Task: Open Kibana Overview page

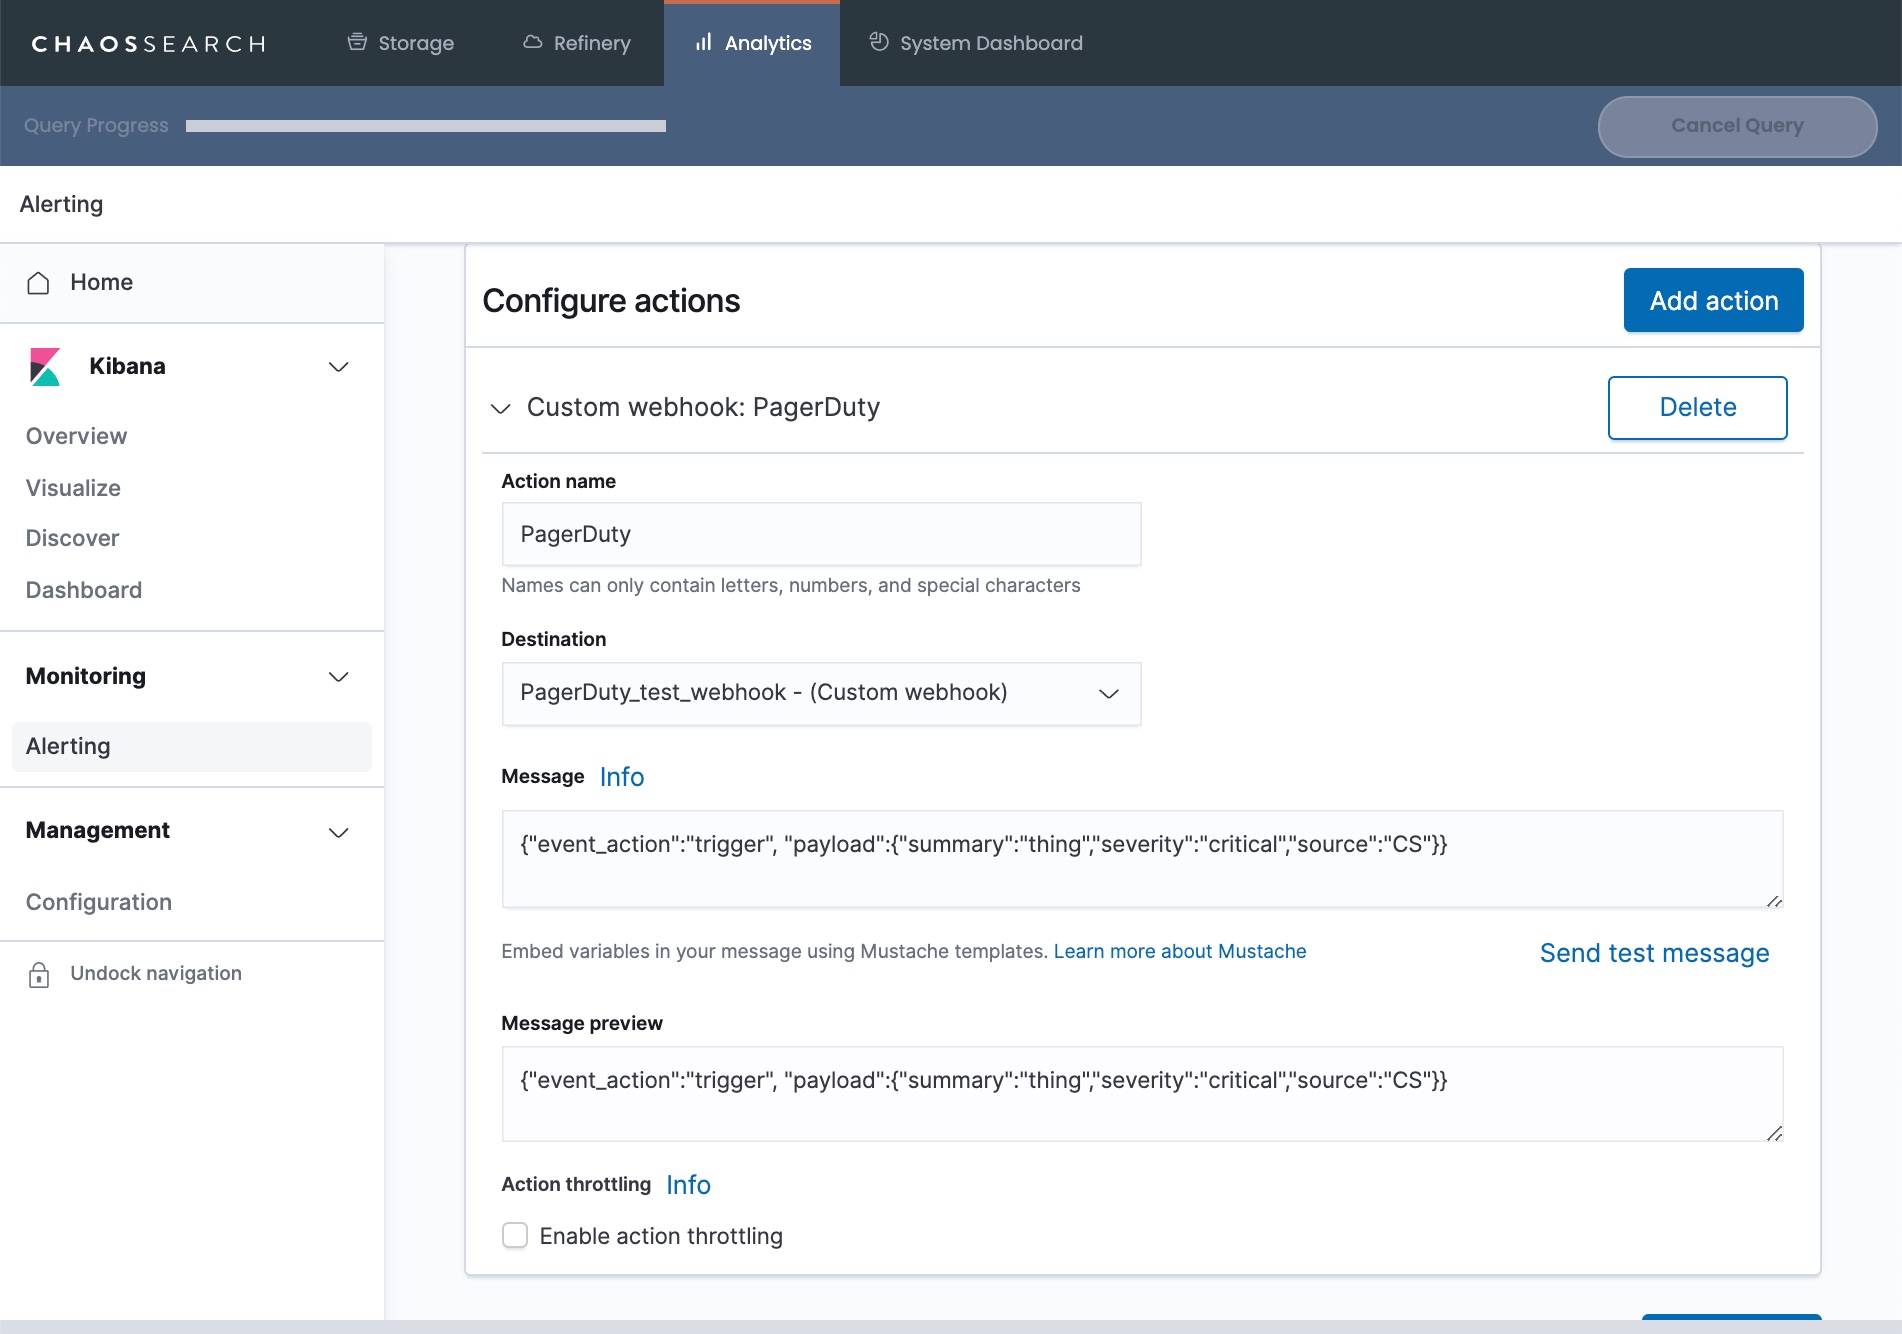Action: pyautogui.click(x=76, y=436)
